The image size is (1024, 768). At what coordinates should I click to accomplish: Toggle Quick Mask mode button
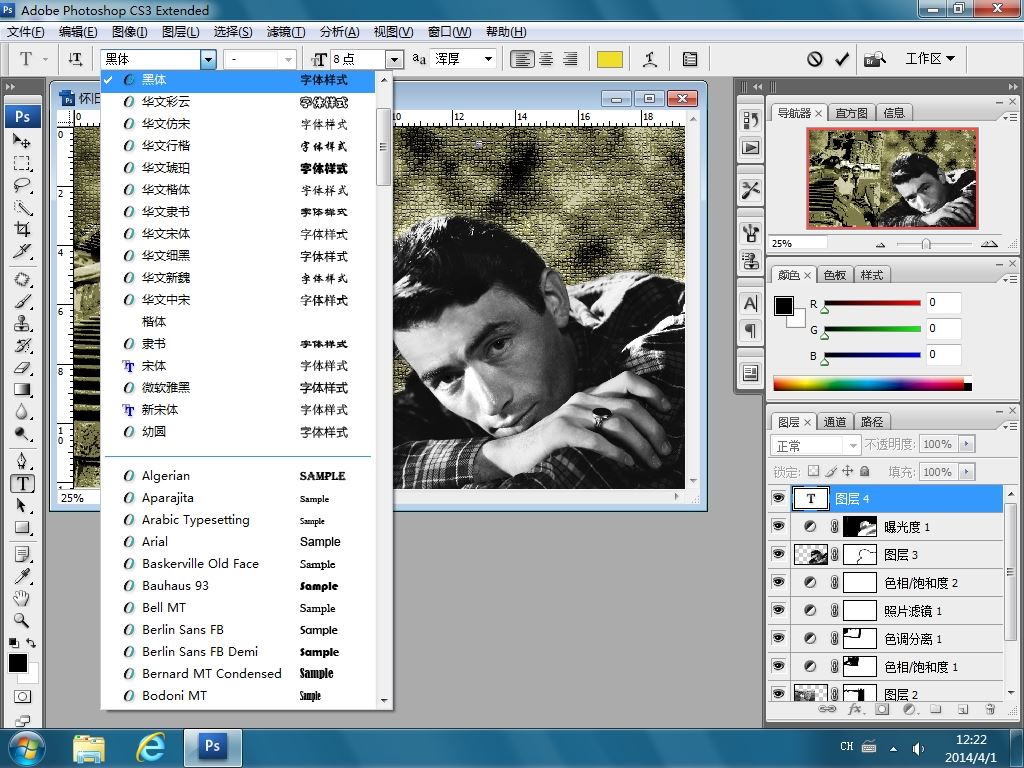coord(22,697)
